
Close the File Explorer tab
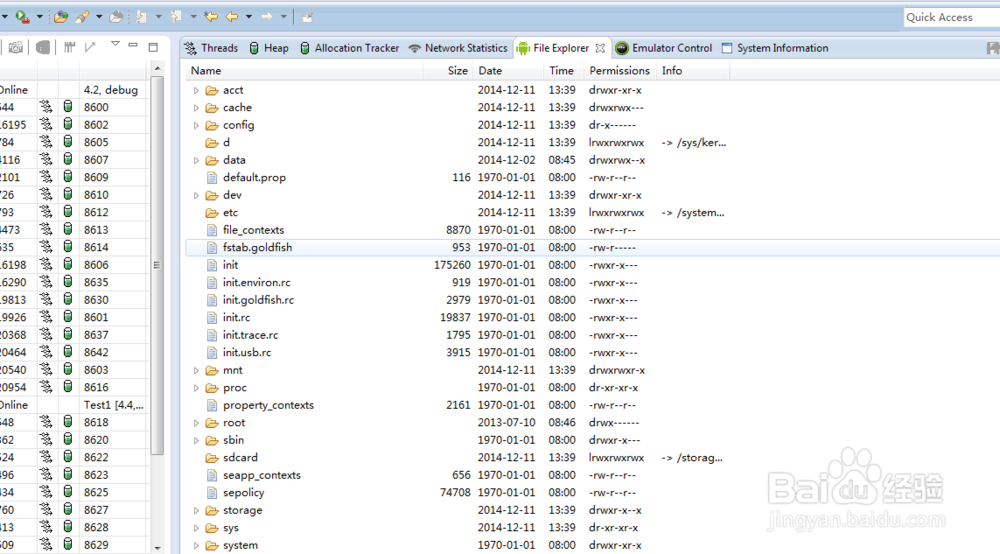600,48
